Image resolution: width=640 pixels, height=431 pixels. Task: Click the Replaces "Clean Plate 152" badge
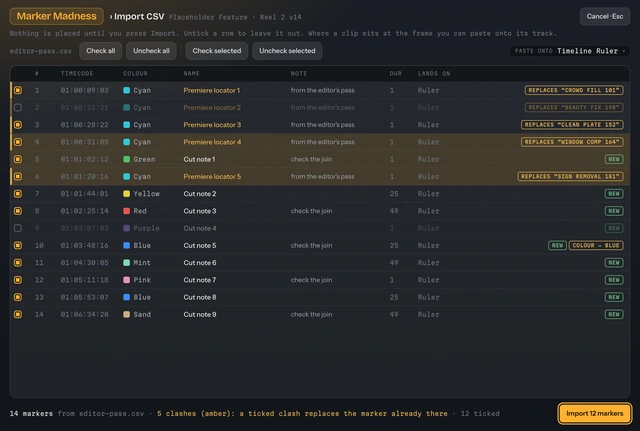[572, 125]
